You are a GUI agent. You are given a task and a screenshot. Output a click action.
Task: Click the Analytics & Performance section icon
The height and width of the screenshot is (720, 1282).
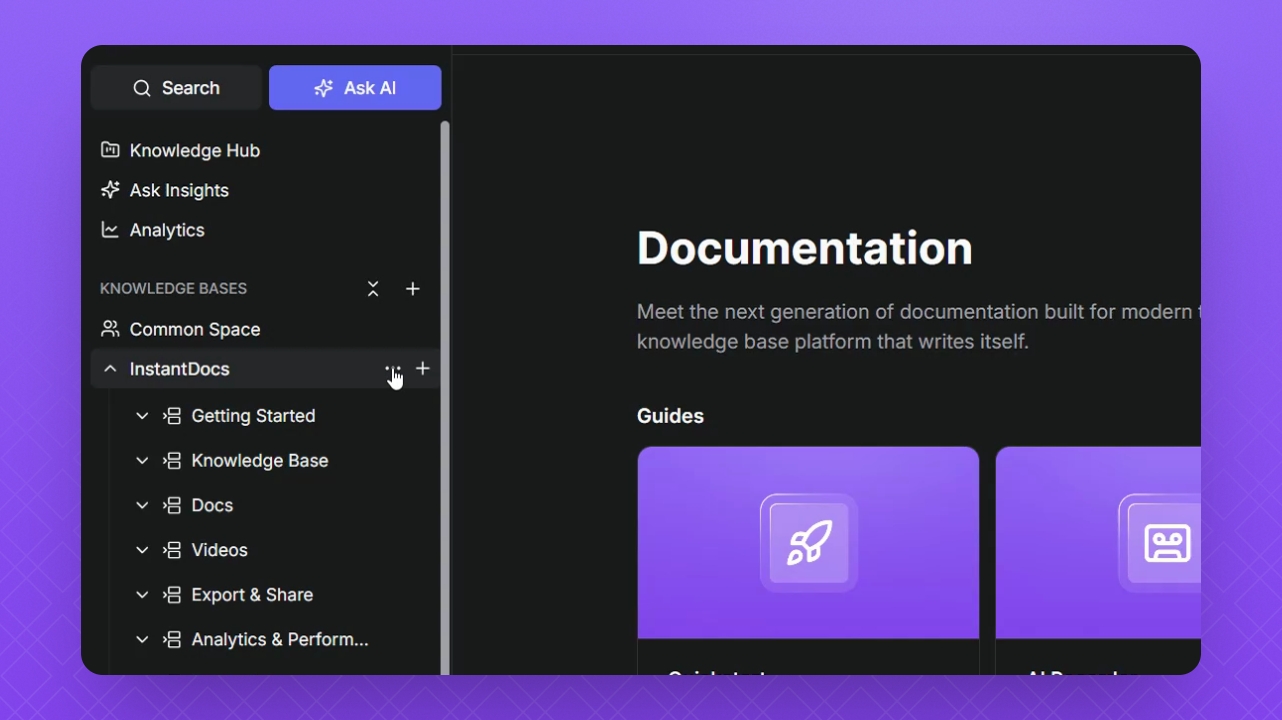172,640
